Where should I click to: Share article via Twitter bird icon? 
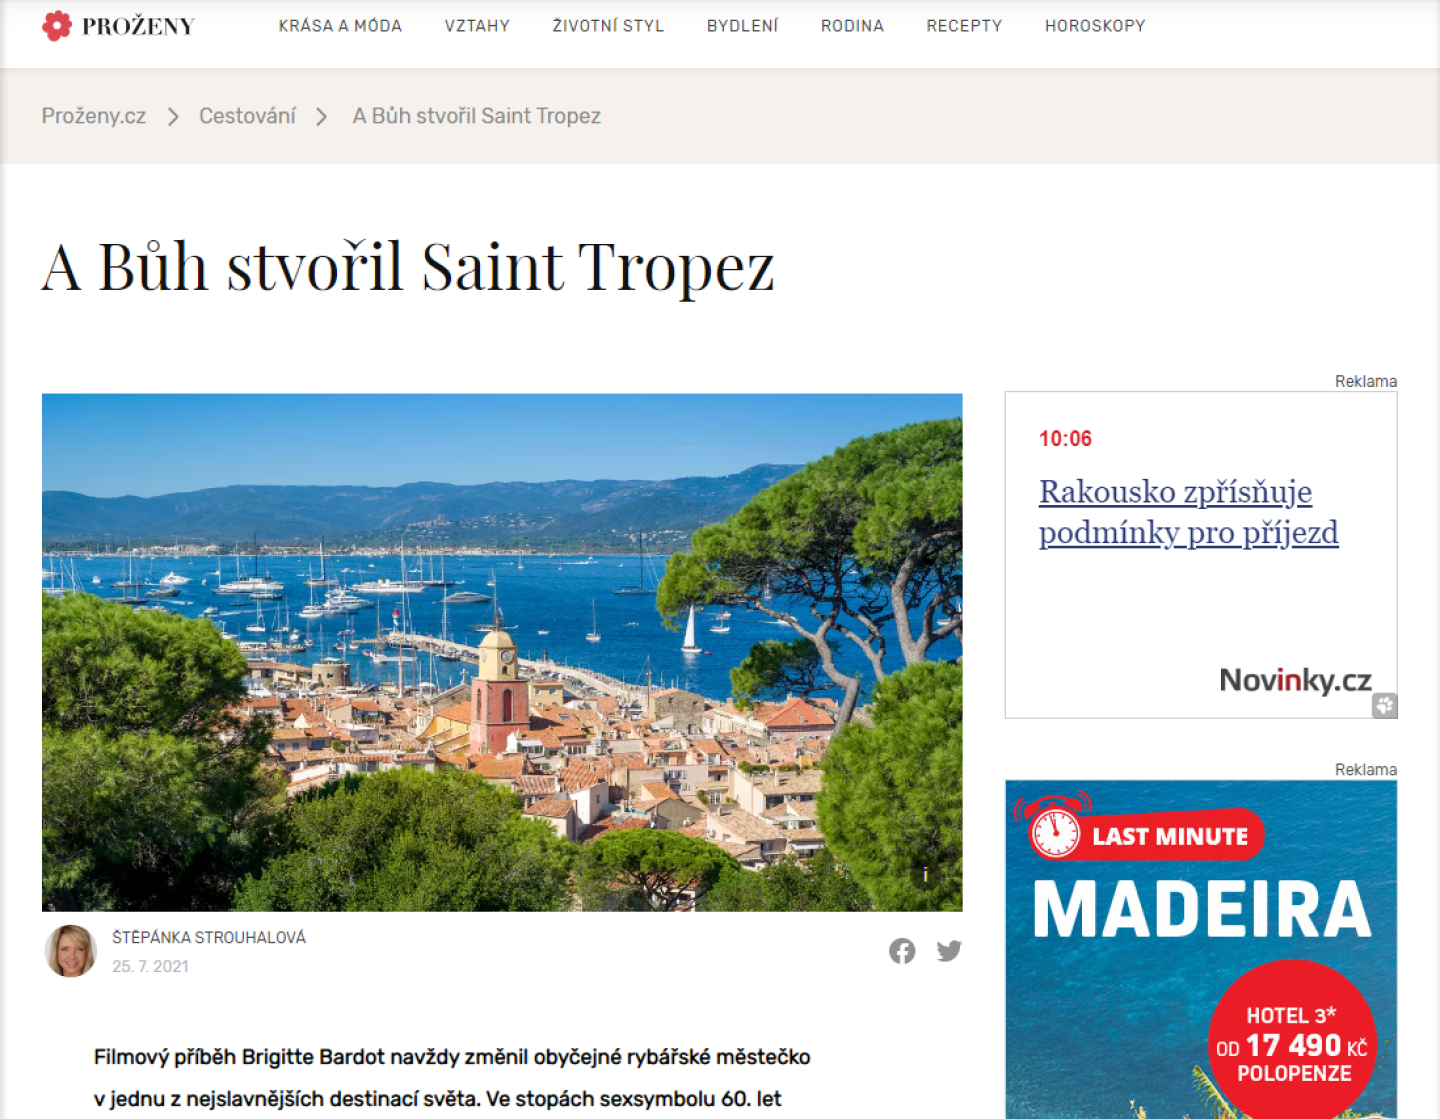949,951
